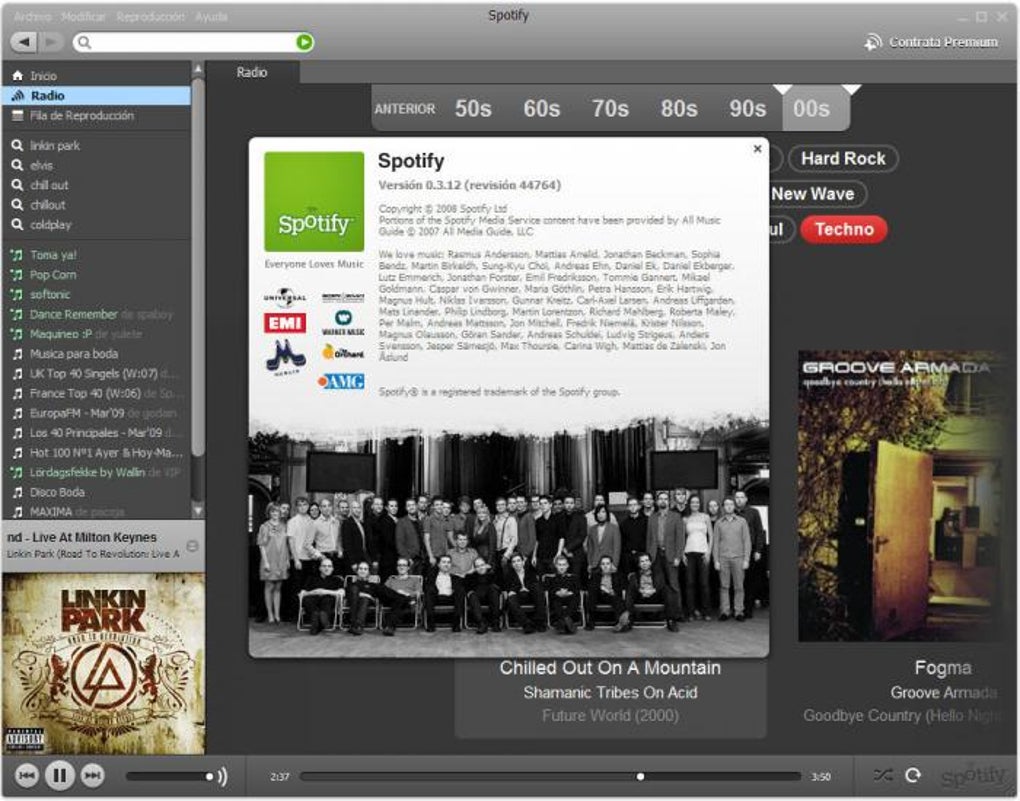Open the Modificar menu

coord(83,16)
